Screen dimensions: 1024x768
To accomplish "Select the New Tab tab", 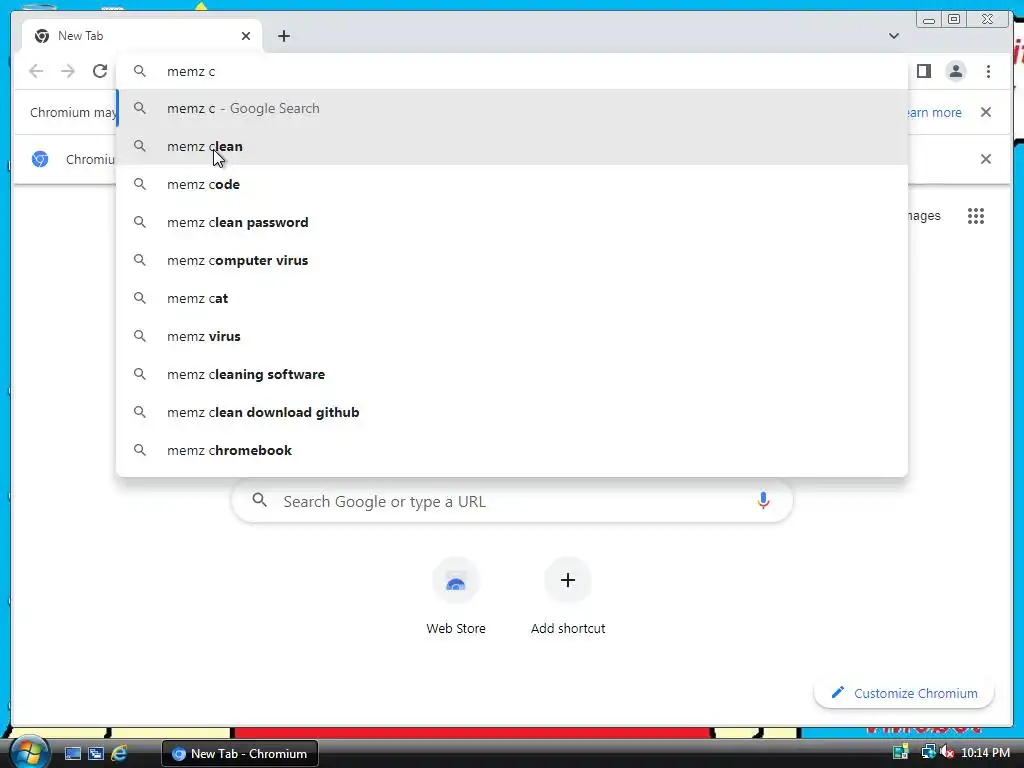I will coord(142,36).
